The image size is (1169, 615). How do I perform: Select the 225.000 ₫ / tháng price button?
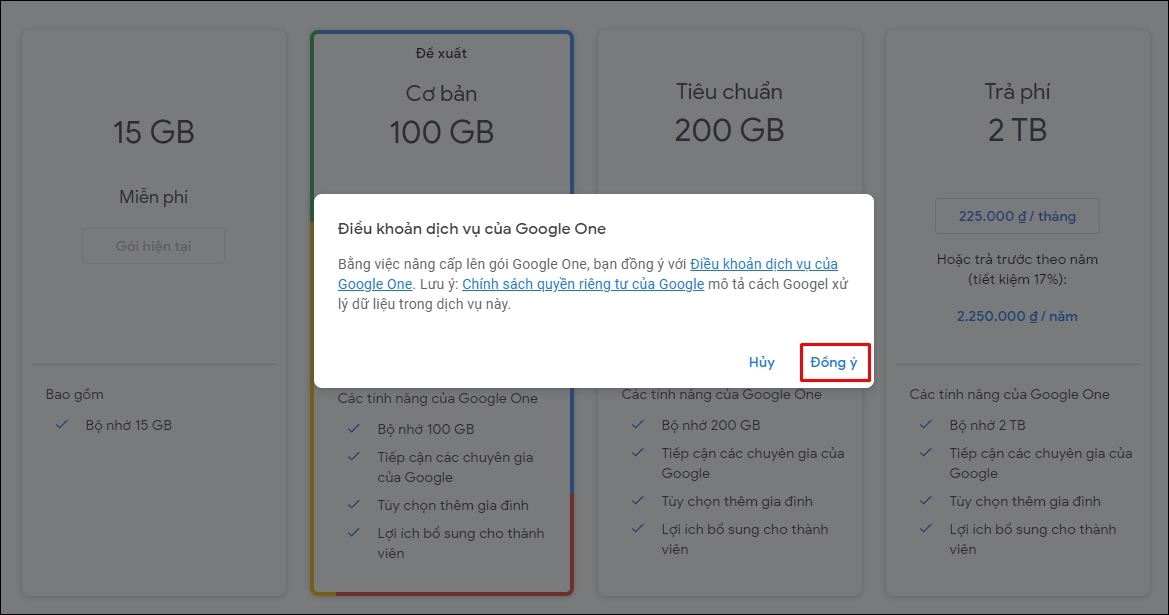coord(1017,216)
